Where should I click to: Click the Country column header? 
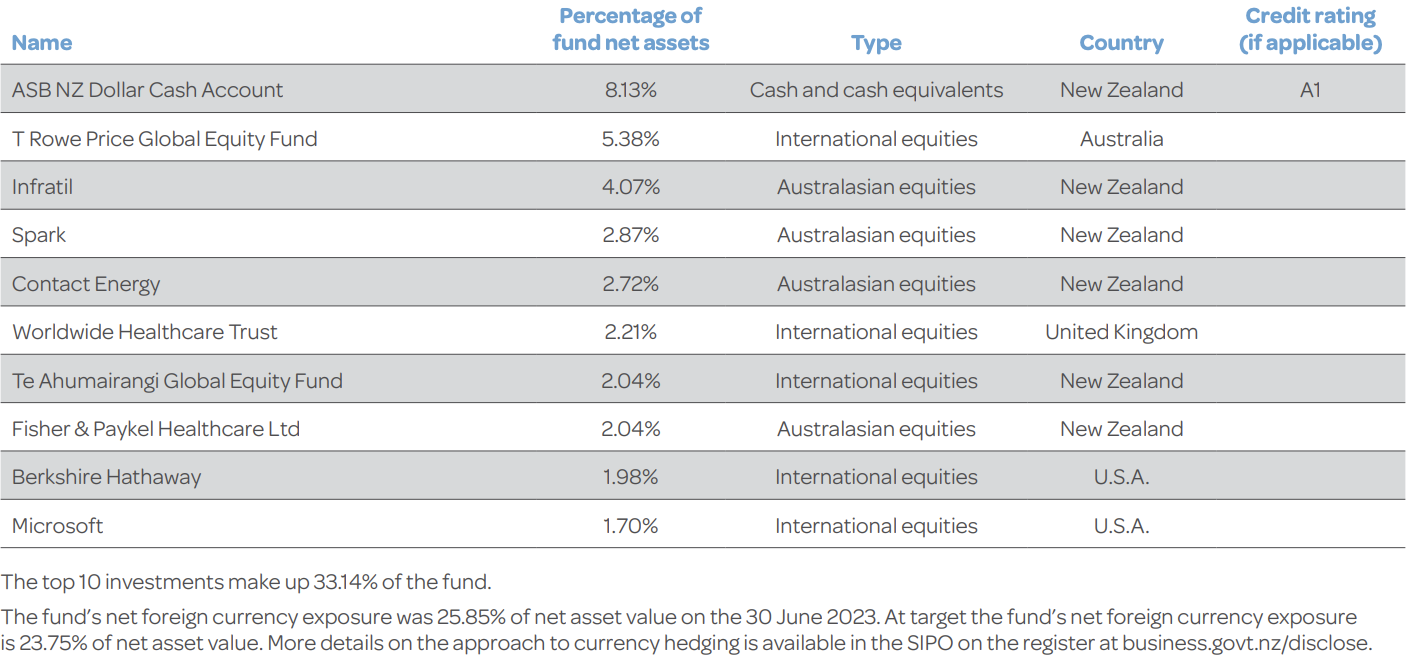(x=1121, y=43)
